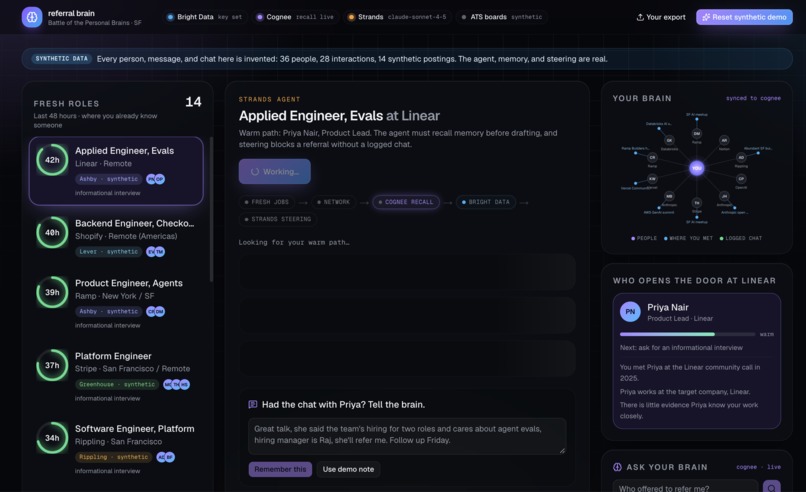Click the LOGGED CHAT legend entry
806x492 pixels.
tap(741, 238)
